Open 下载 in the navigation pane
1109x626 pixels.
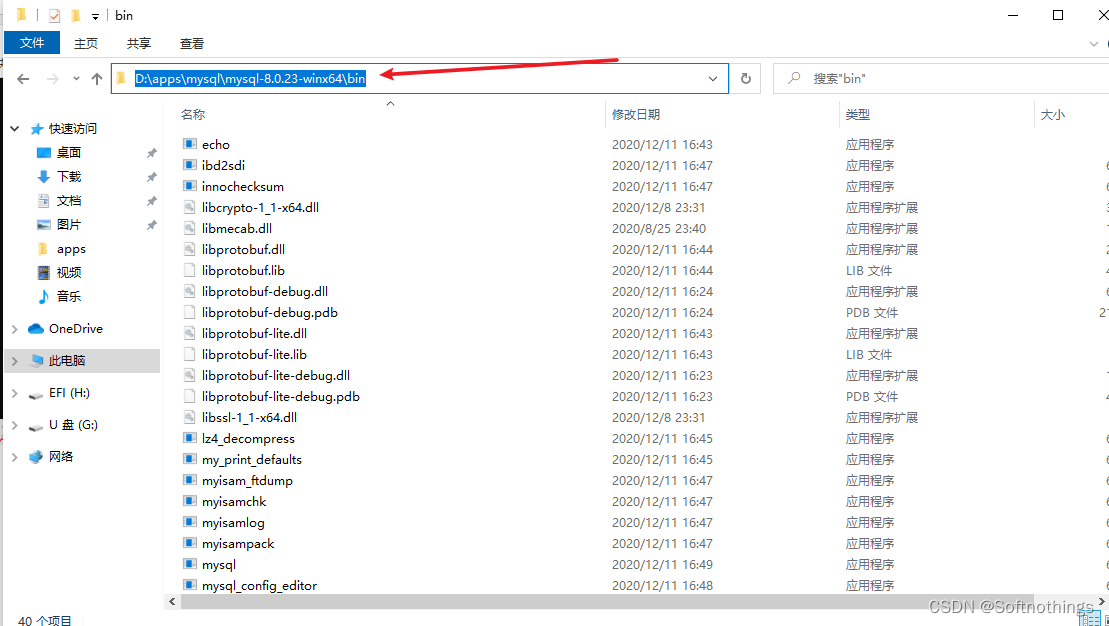coord(69,177)
